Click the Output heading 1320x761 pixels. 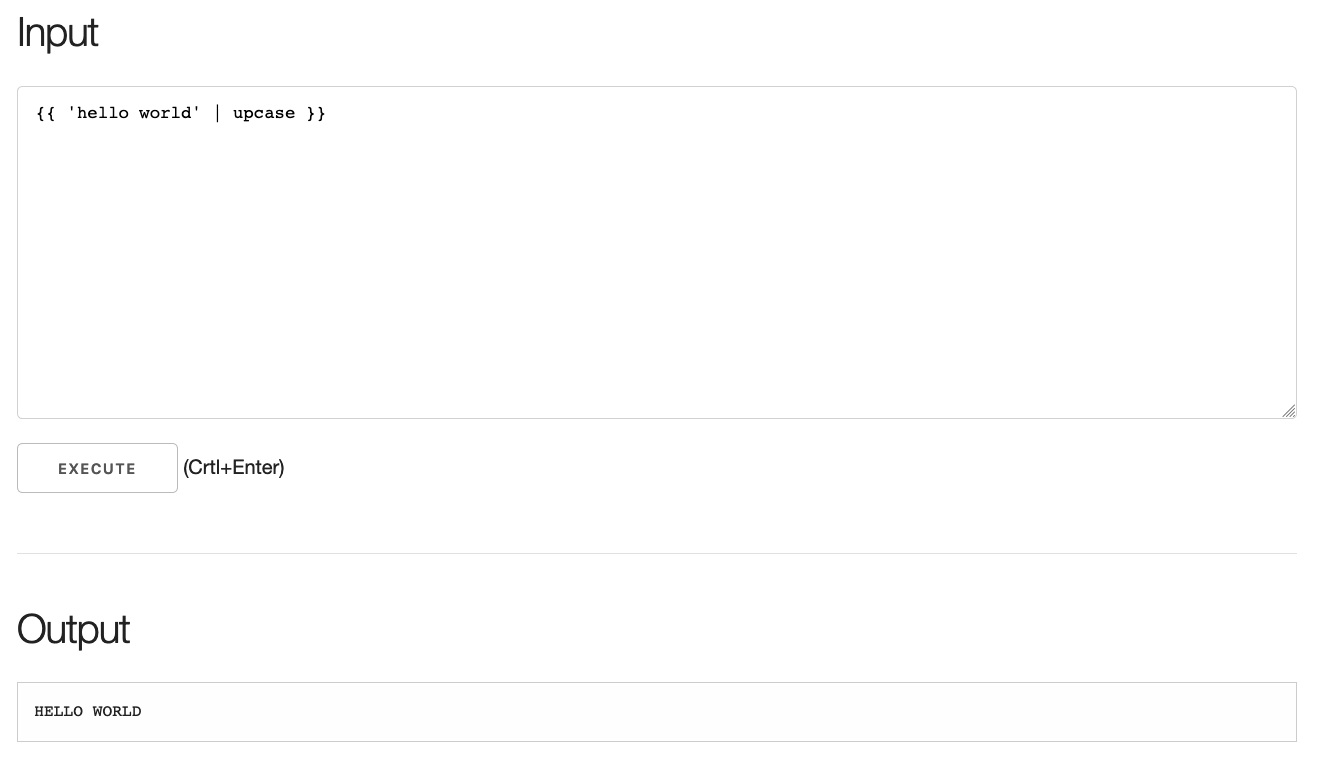pyautogui.click(x=73, y=629)
